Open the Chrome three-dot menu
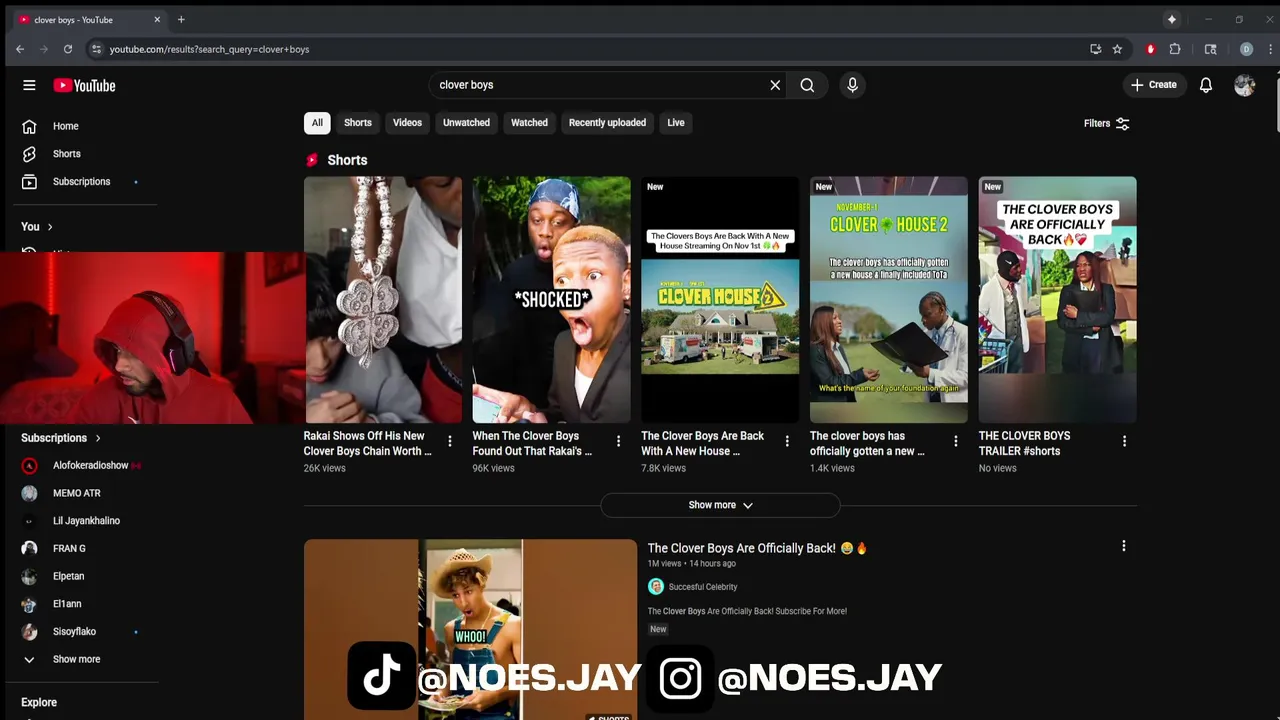1280x720 pixels. click(x=1270, y=49)
